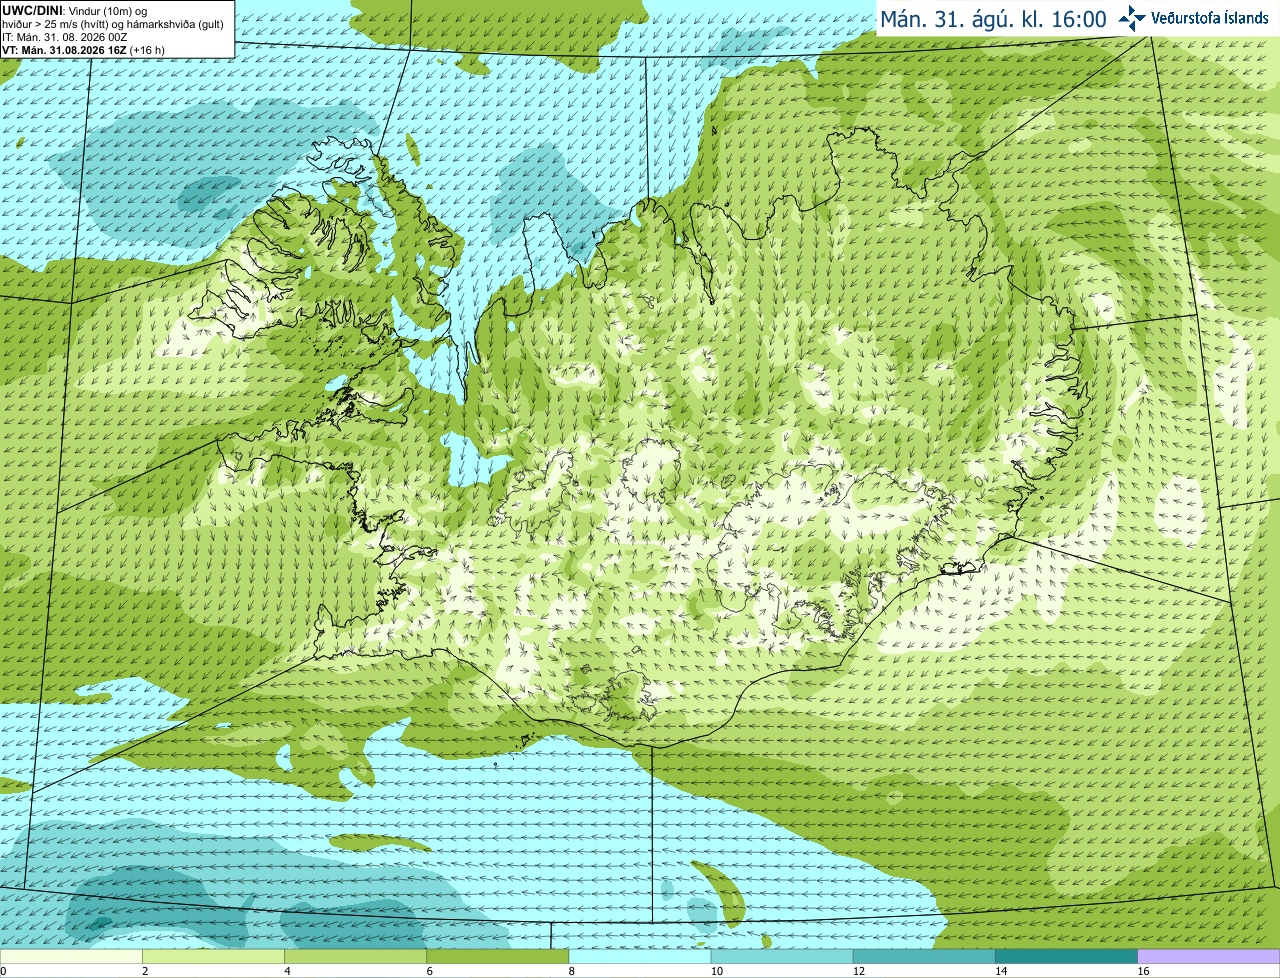Select the forecast time Mán. 31. ágú. kl. 16:00
This screenshot has width=1280, height=978.
(x=993, y=19)
